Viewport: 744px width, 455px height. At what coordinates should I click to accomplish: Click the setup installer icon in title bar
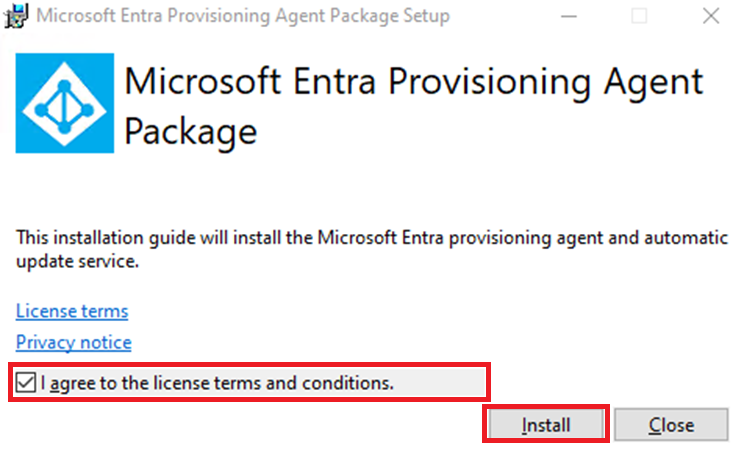(17, 16)
